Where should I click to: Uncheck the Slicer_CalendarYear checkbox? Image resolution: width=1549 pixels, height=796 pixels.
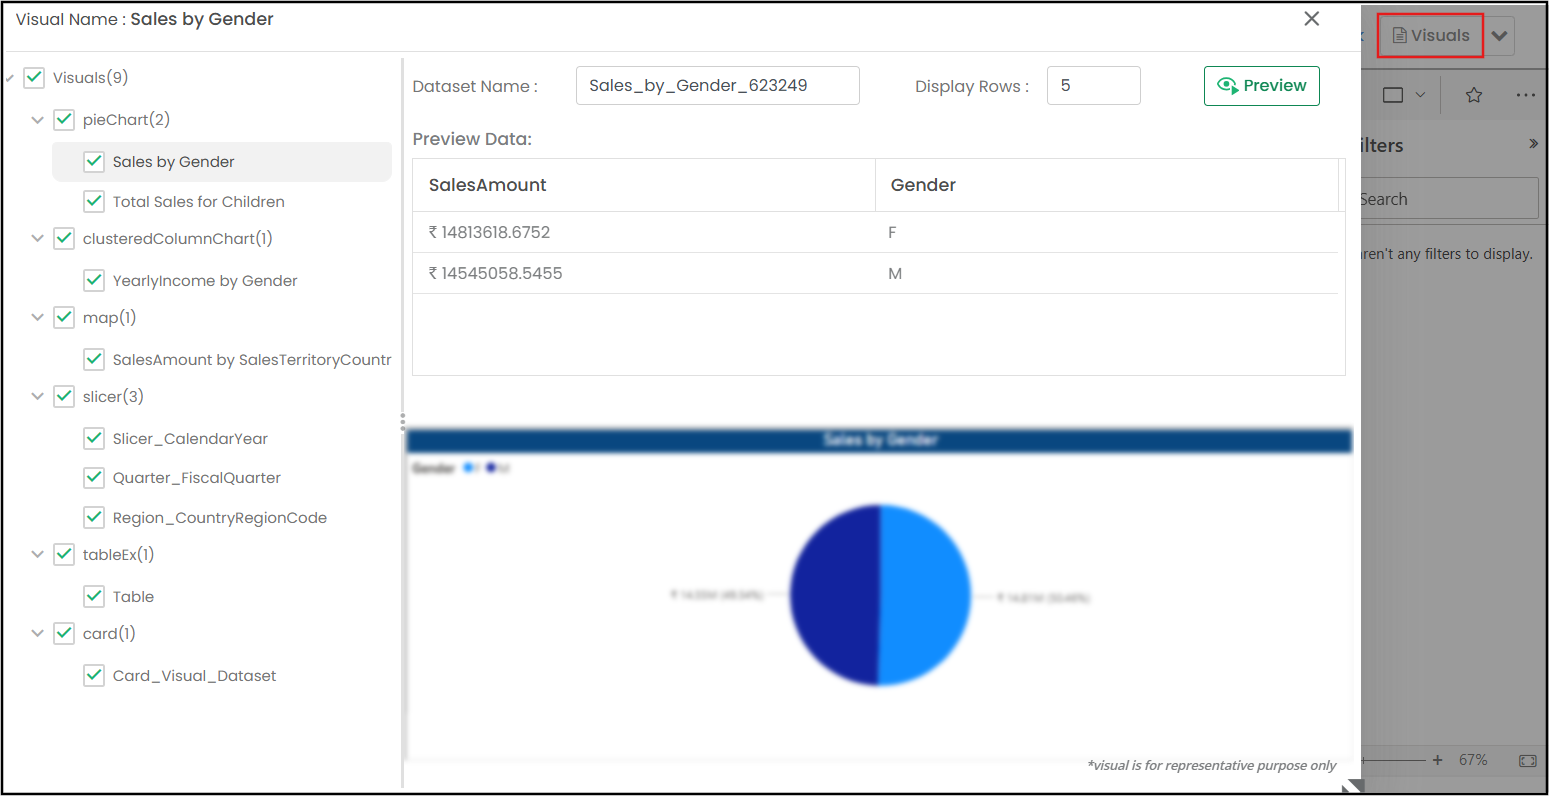[x=94, y=439]
